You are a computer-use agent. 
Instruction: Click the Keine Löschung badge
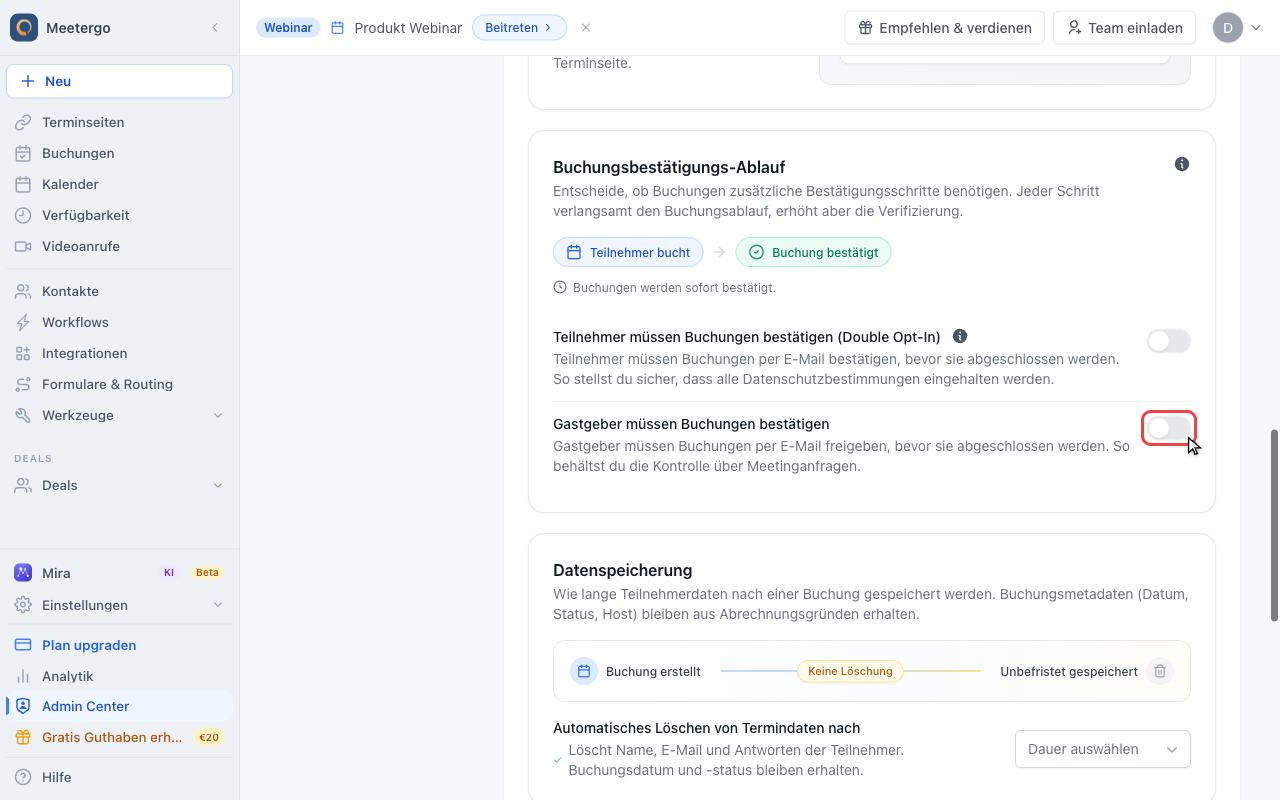pyautogui.click(x=850, y=671)
